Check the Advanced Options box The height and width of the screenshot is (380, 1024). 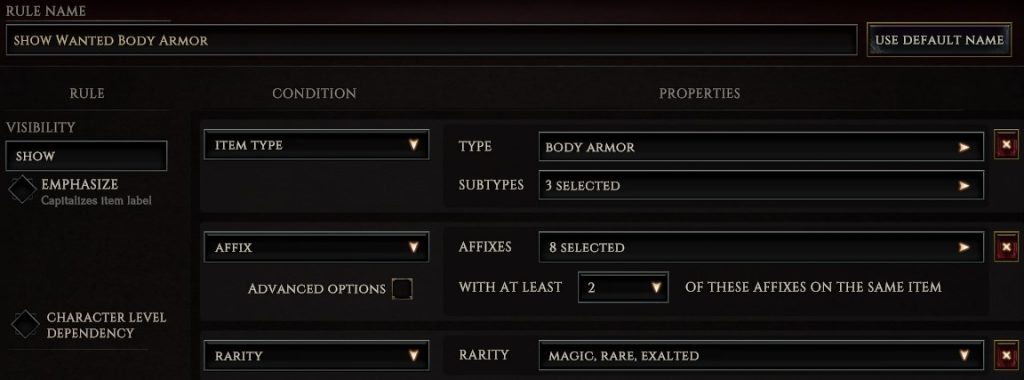tap(402, 289)
